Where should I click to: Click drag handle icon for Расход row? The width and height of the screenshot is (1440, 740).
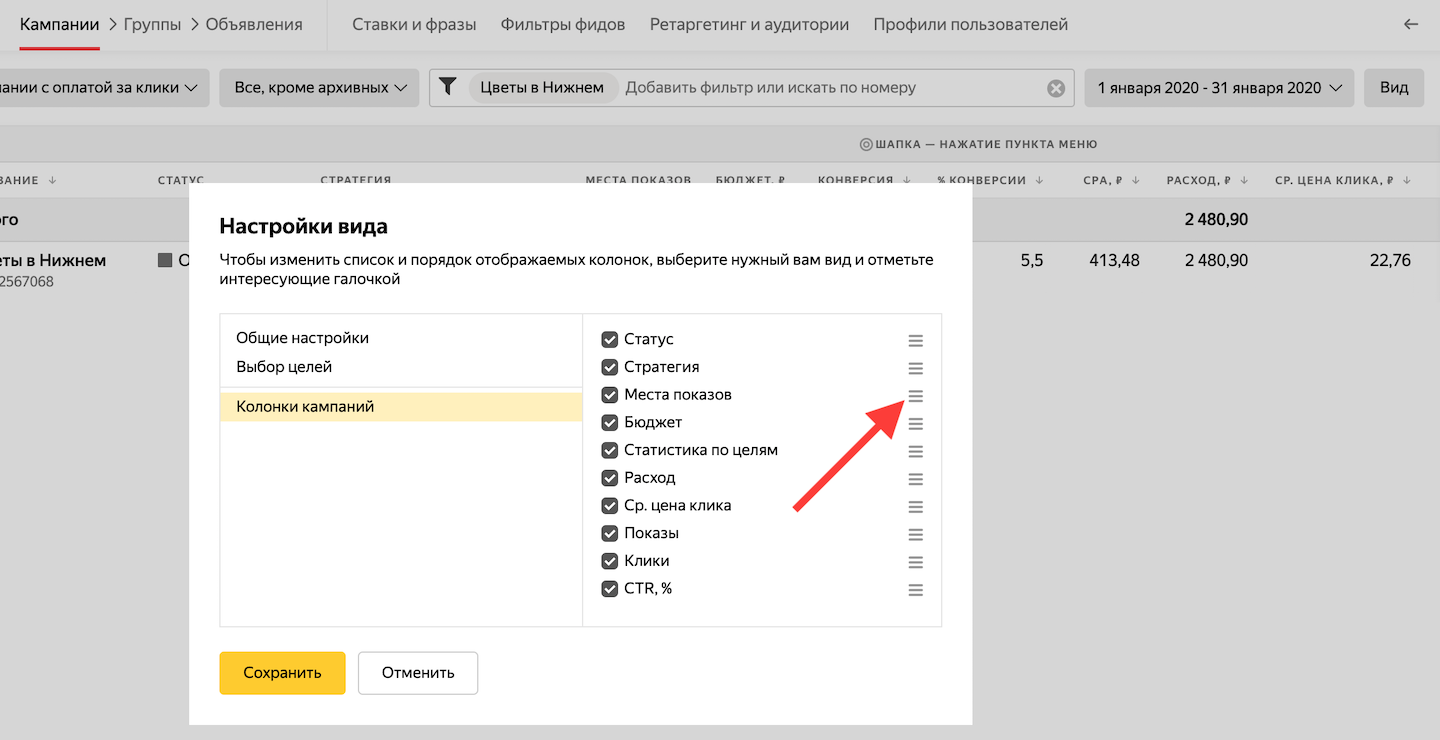[915, 479]
